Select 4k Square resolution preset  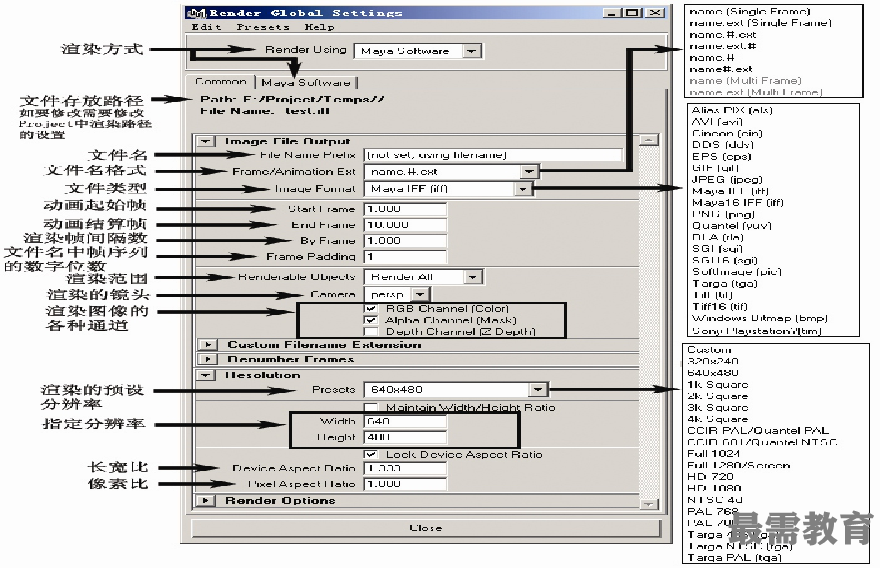coord(717,419)
